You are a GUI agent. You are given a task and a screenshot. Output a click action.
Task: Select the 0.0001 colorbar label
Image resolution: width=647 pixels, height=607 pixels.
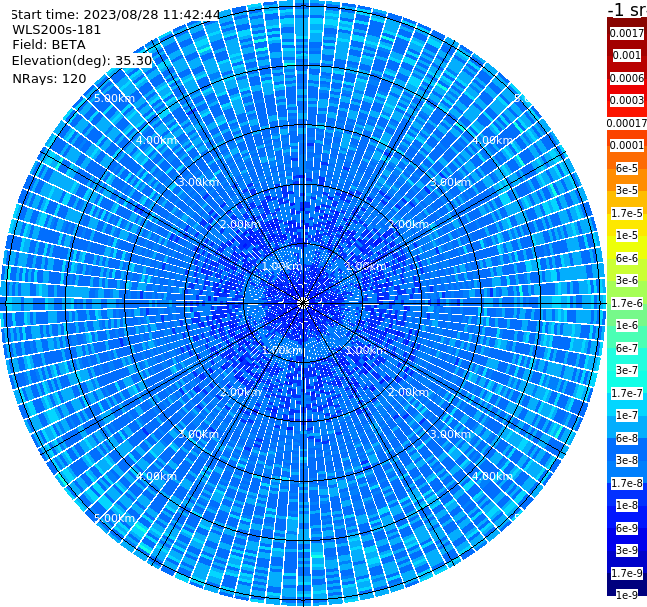point(627,145)
